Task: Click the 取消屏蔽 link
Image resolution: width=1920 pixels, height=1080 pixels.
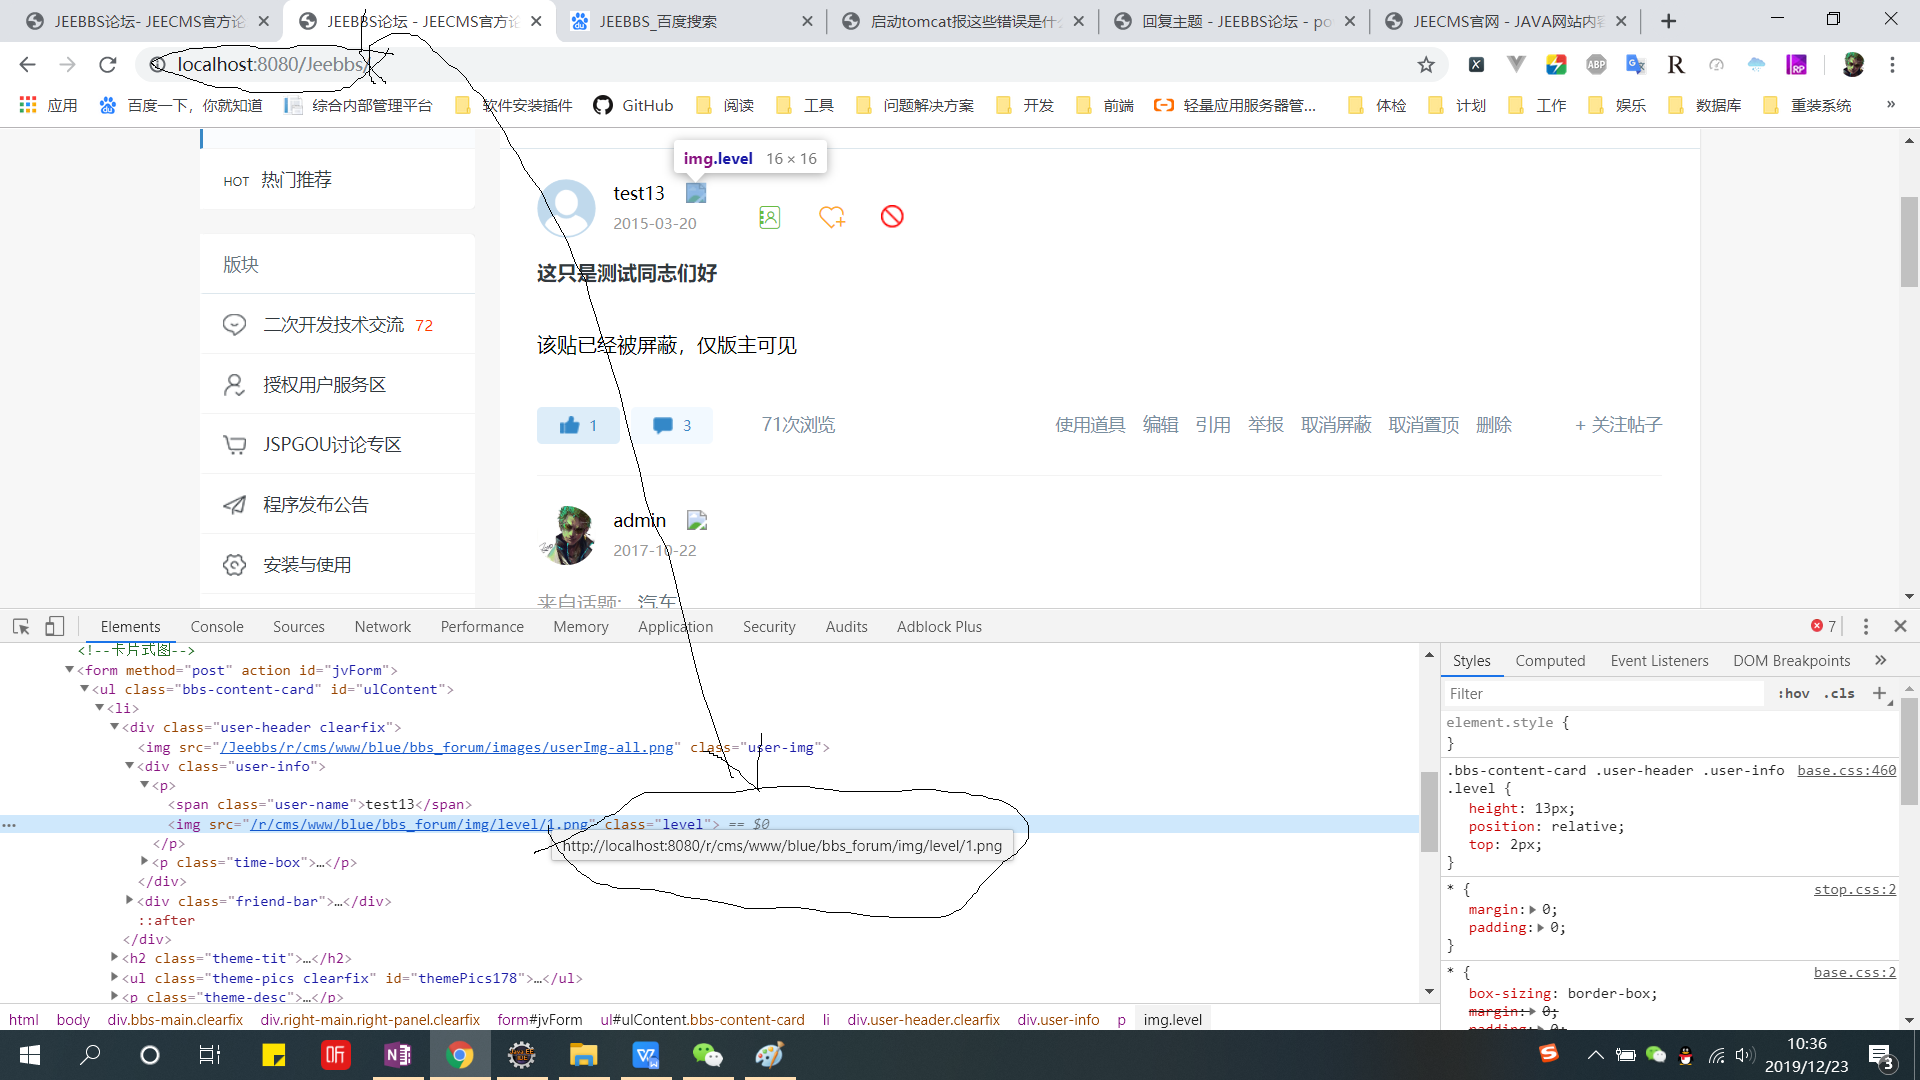Action: [1336, 425]
